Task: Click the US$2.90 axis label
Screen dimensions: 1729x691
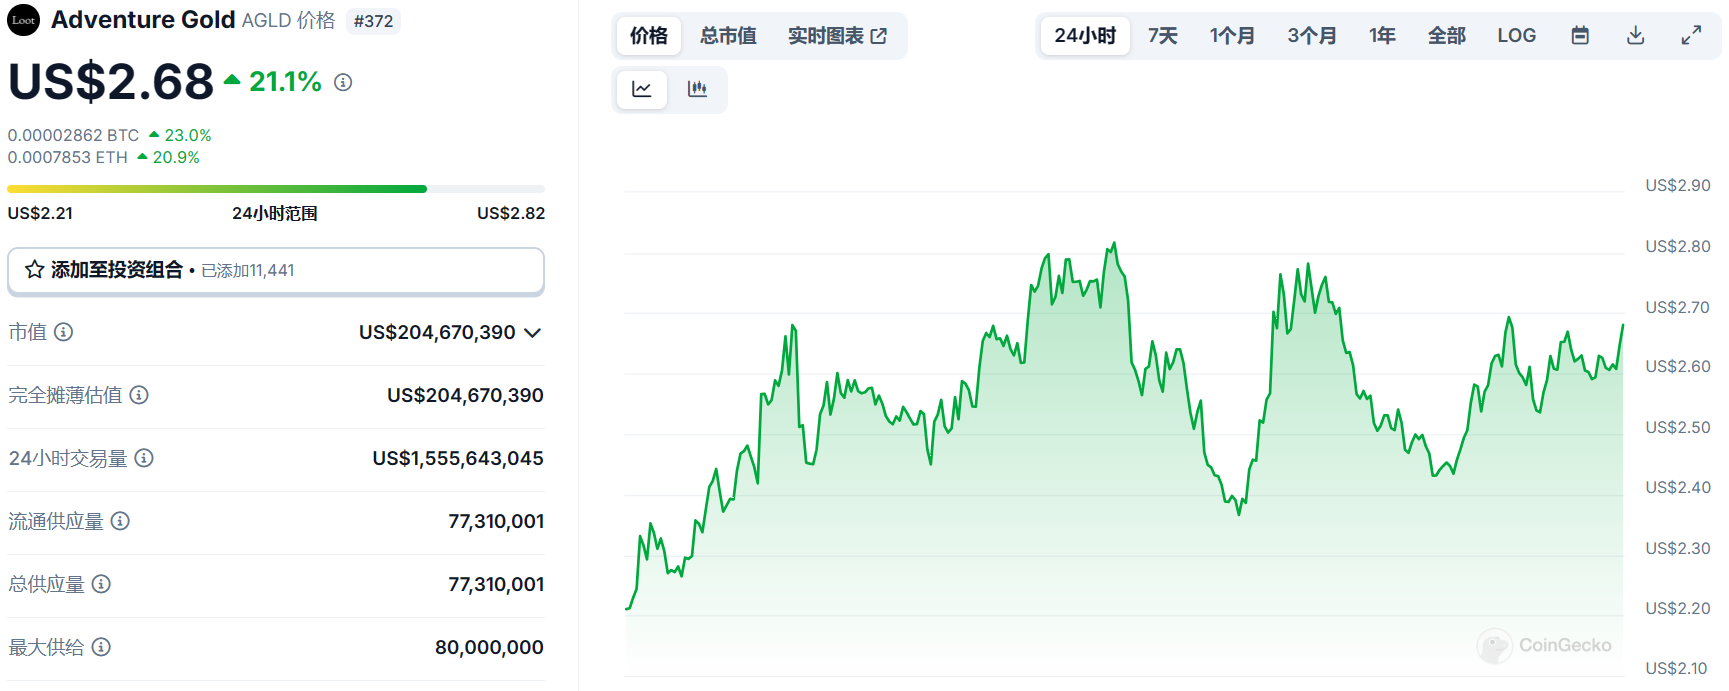Action: coord(1677,186)
